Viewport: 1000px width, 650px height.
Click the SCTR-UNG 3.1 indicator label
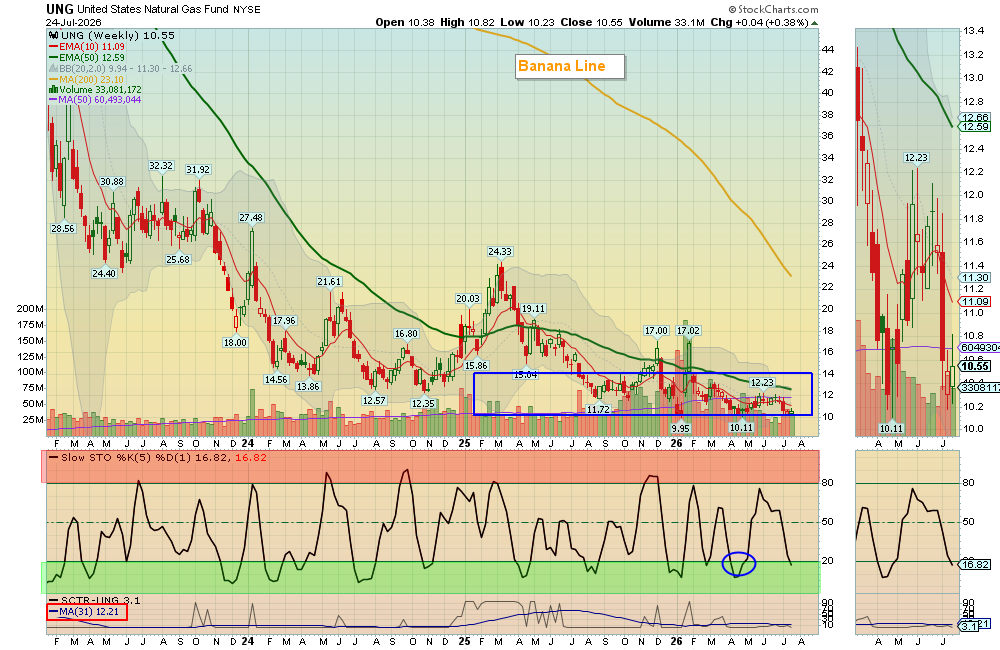tap(94, 600)
